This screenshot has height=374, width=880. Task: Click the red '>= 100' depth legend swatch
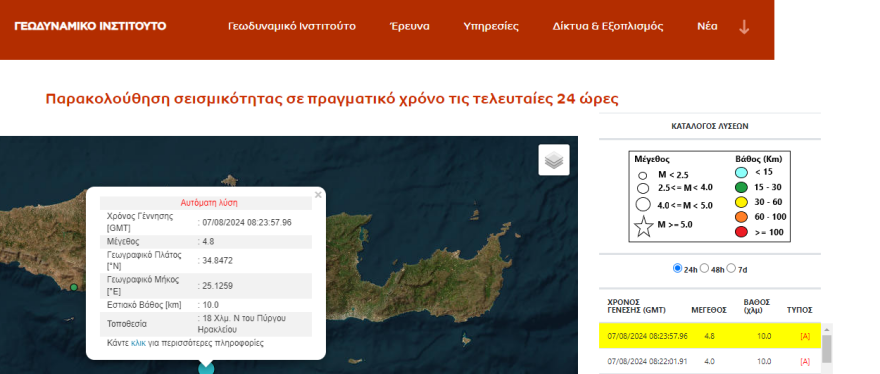(741, 232)
